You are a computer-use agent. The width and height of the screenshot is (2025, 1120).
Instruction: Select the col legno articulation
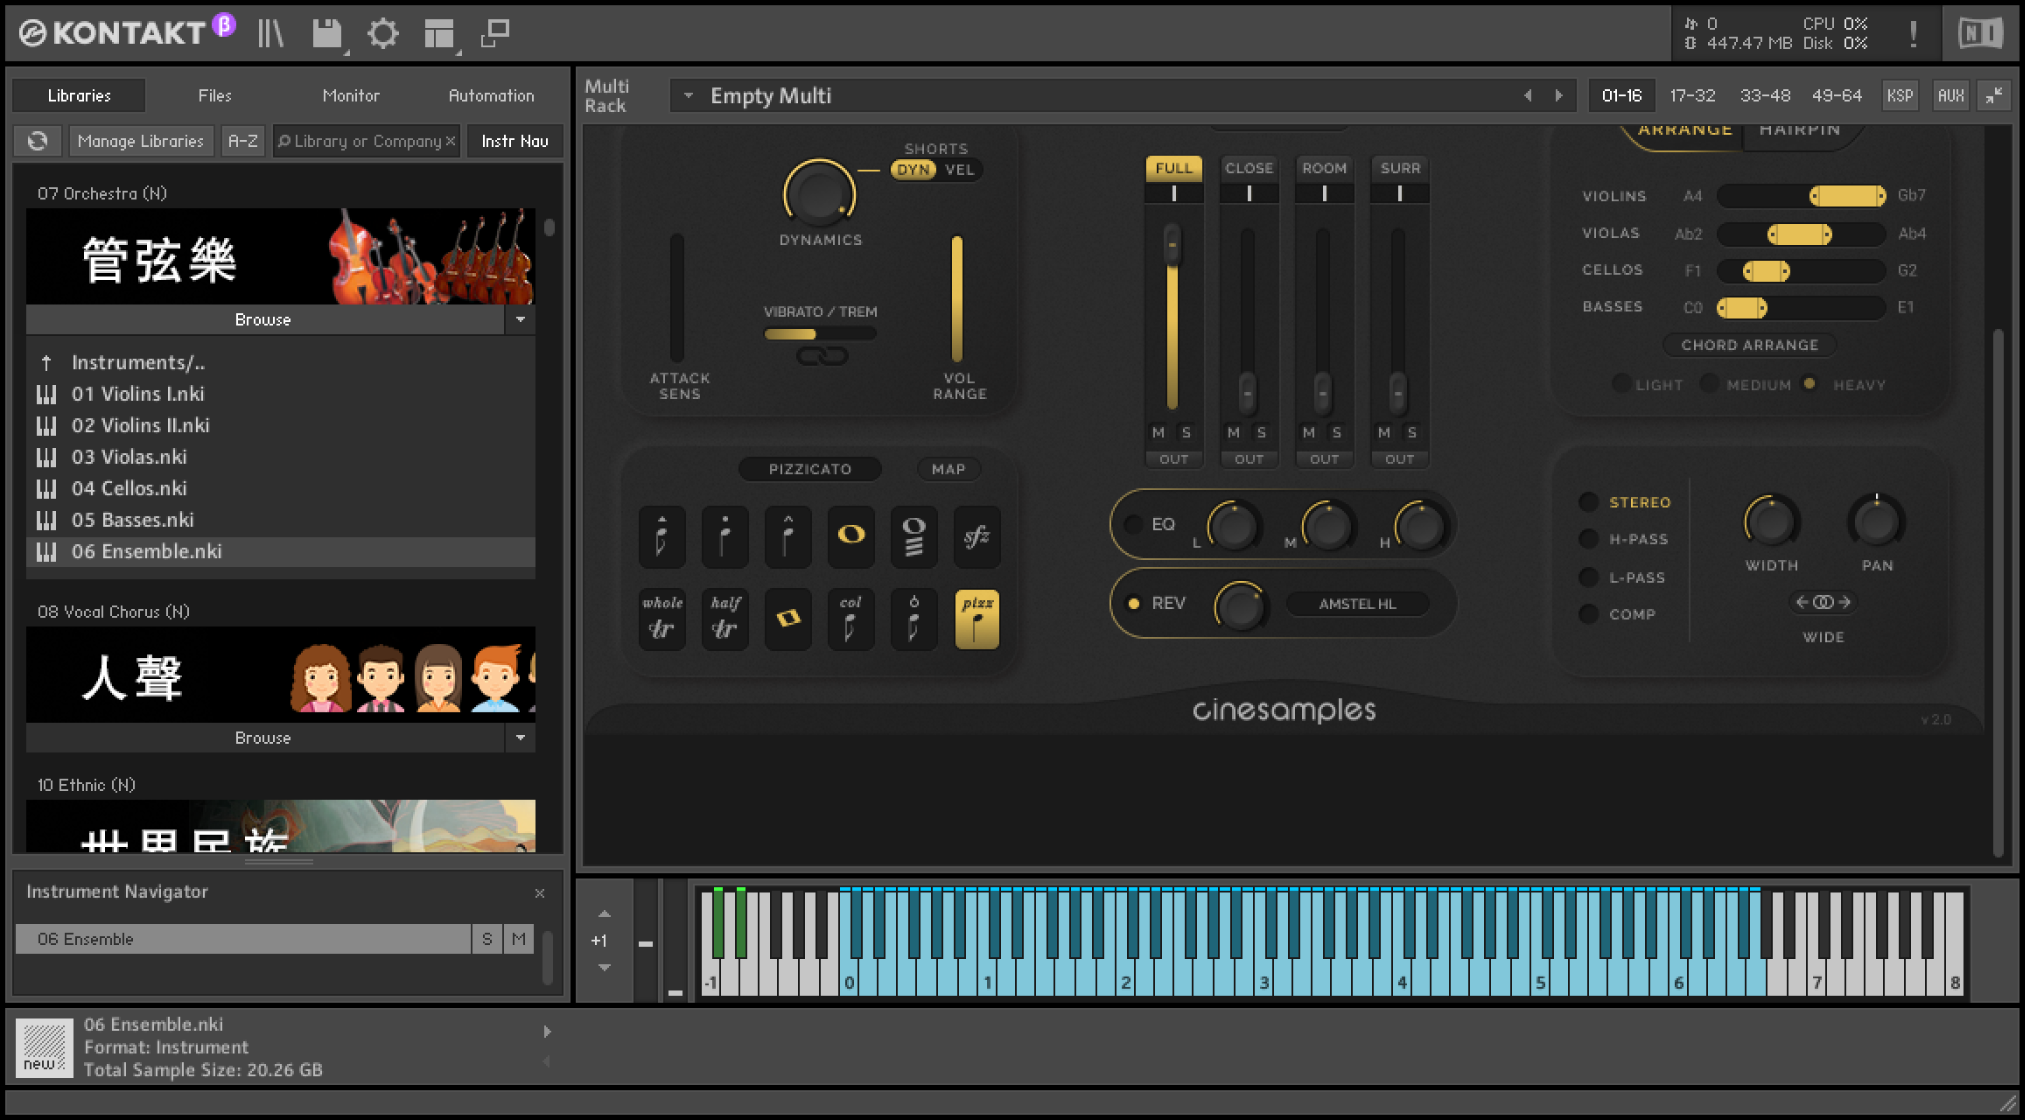(850, 618)
